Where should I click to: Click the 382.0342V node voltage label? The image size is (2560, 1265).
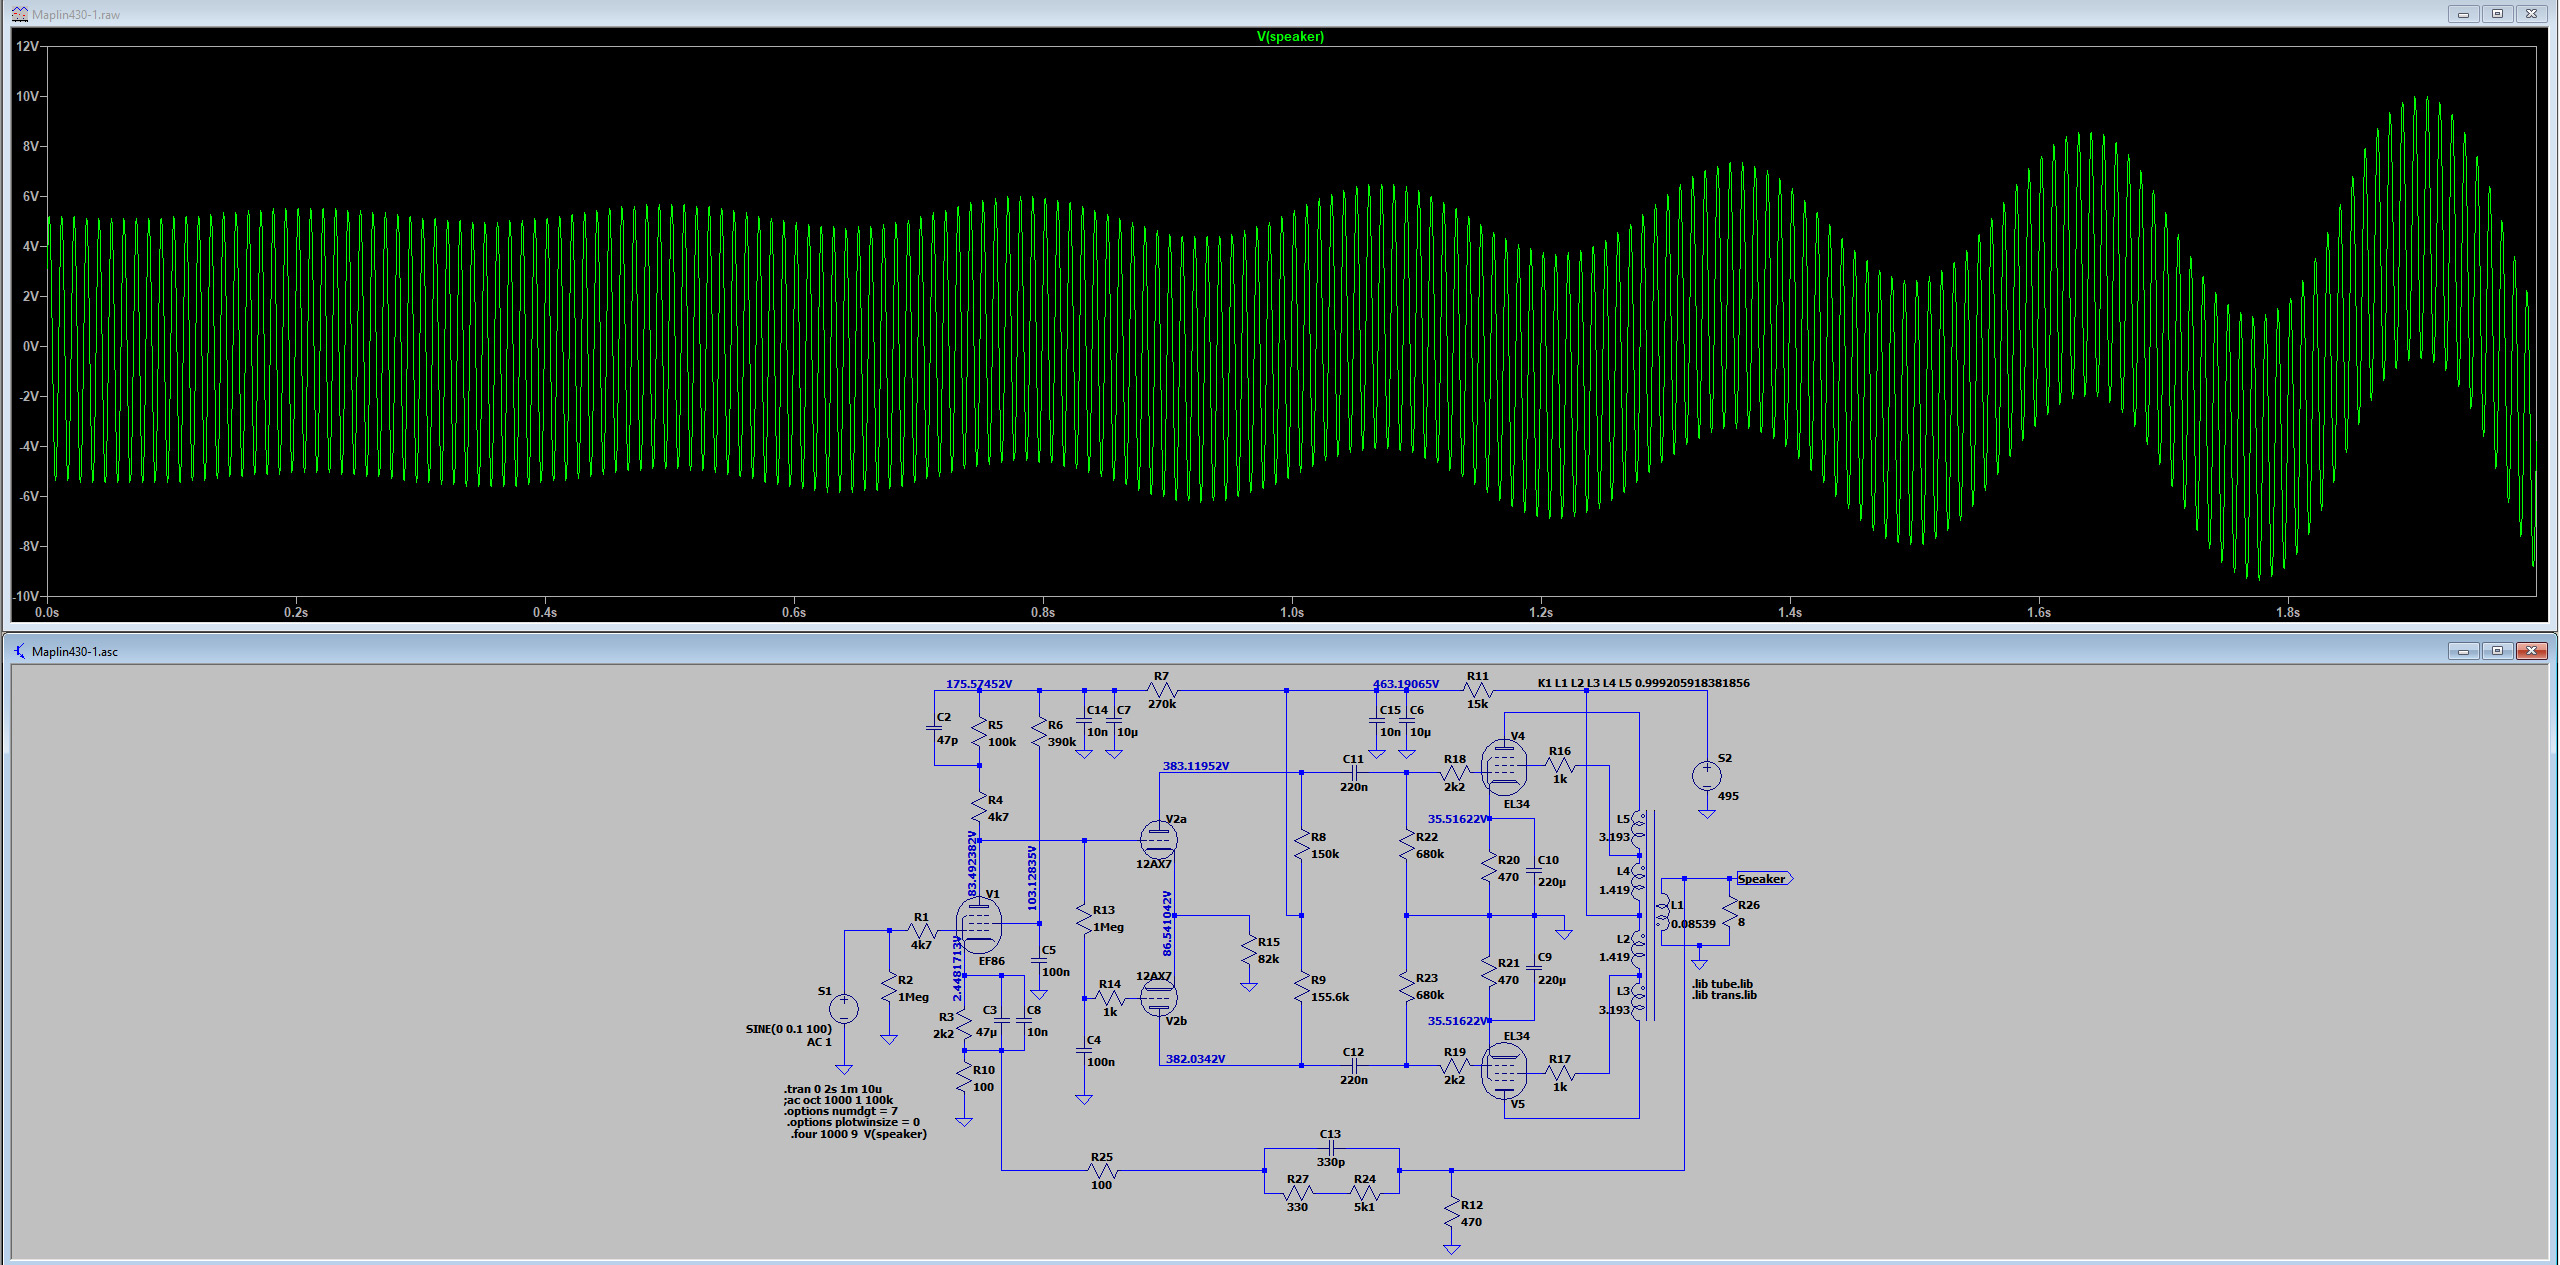coord(1195,1059)
